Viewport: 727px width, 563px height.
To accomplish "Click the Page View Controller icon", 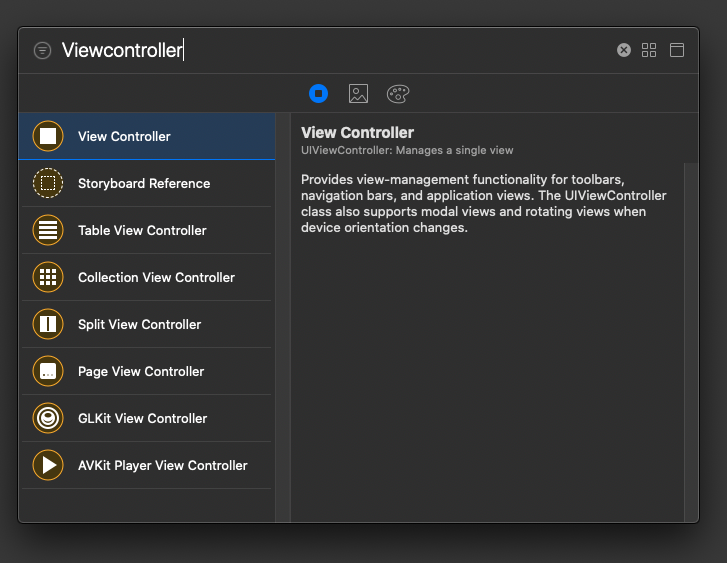I will pyautogui.click(x=48, y=371).
